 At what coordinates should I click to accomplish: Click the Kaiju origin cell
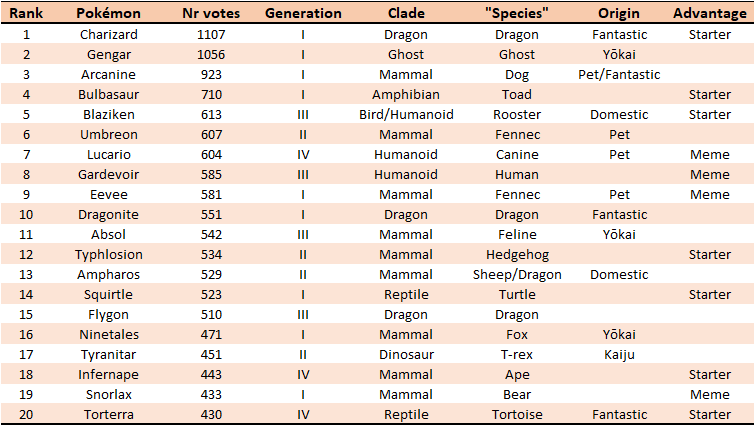pos(619,354)
